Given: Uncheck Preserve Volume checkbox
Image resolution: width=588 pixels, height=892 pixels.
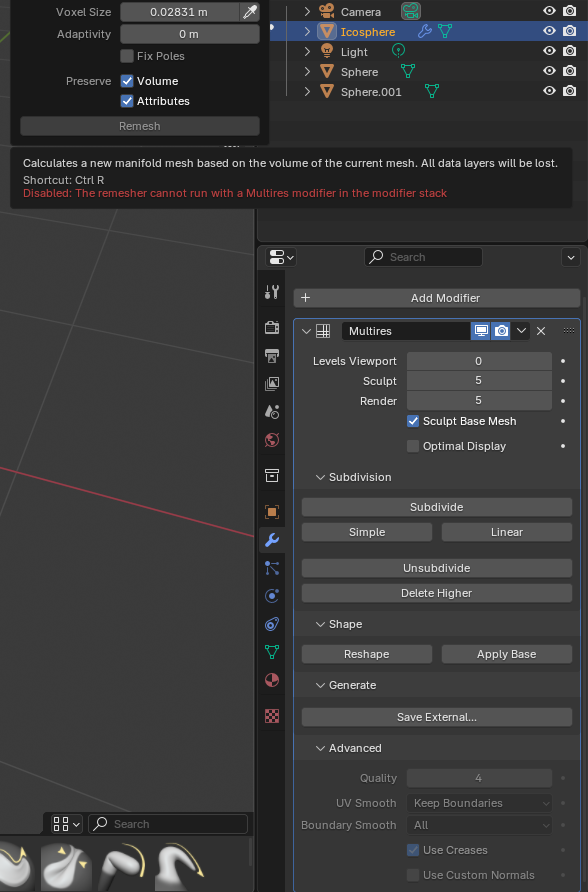Looking at the screenshot, I should pyautogui.click(x=127, y=81).
